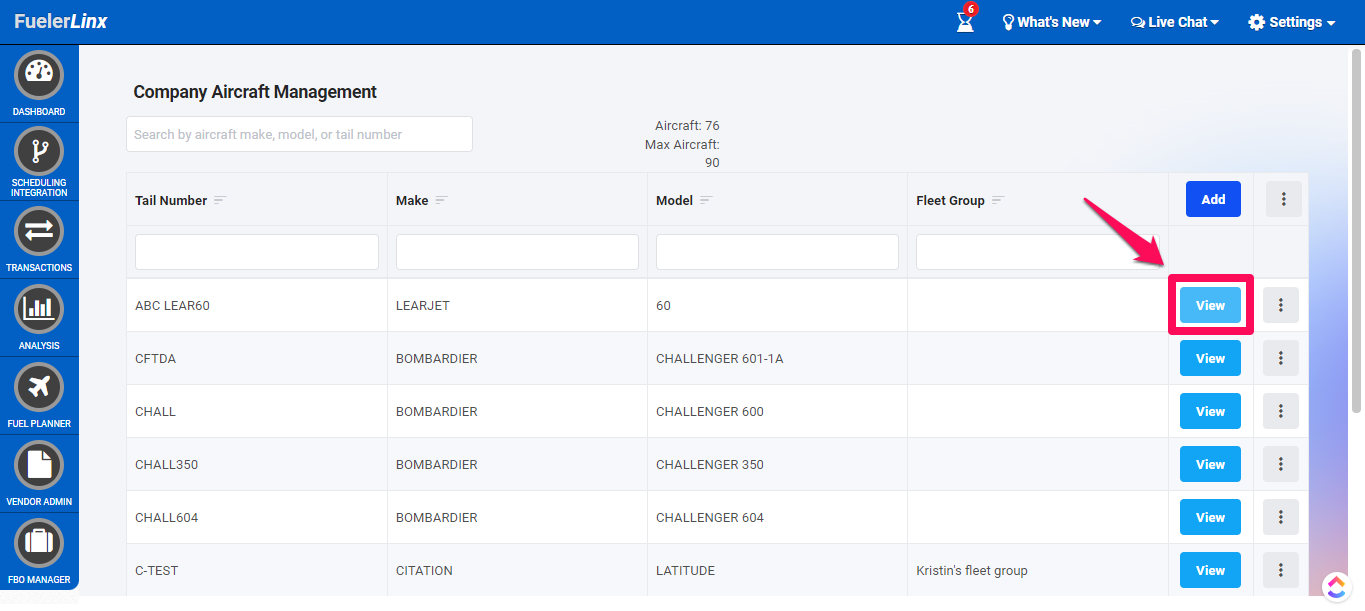The image size is (1365, 611).
Task: View the CHALL aircraft
Action: coord(1210,411)
